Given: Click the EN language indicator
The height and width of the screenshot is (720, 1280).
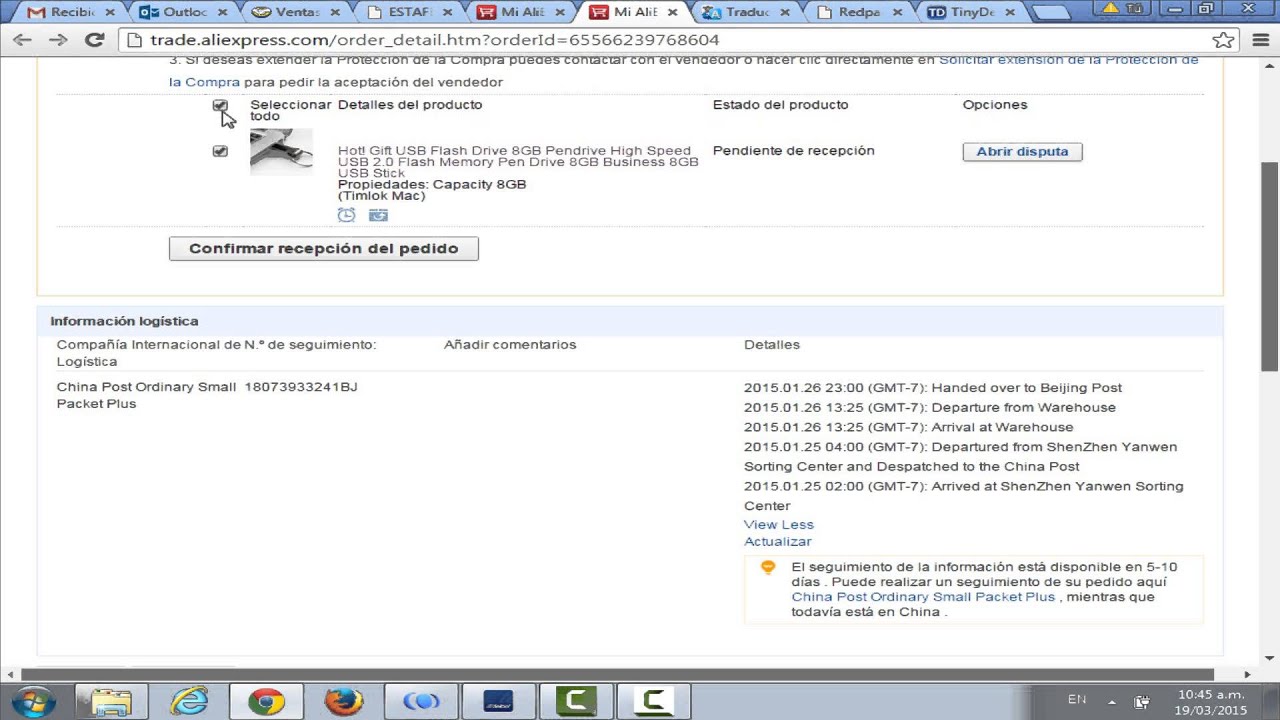Looking at the screenshot, I should click(1077, 700).
